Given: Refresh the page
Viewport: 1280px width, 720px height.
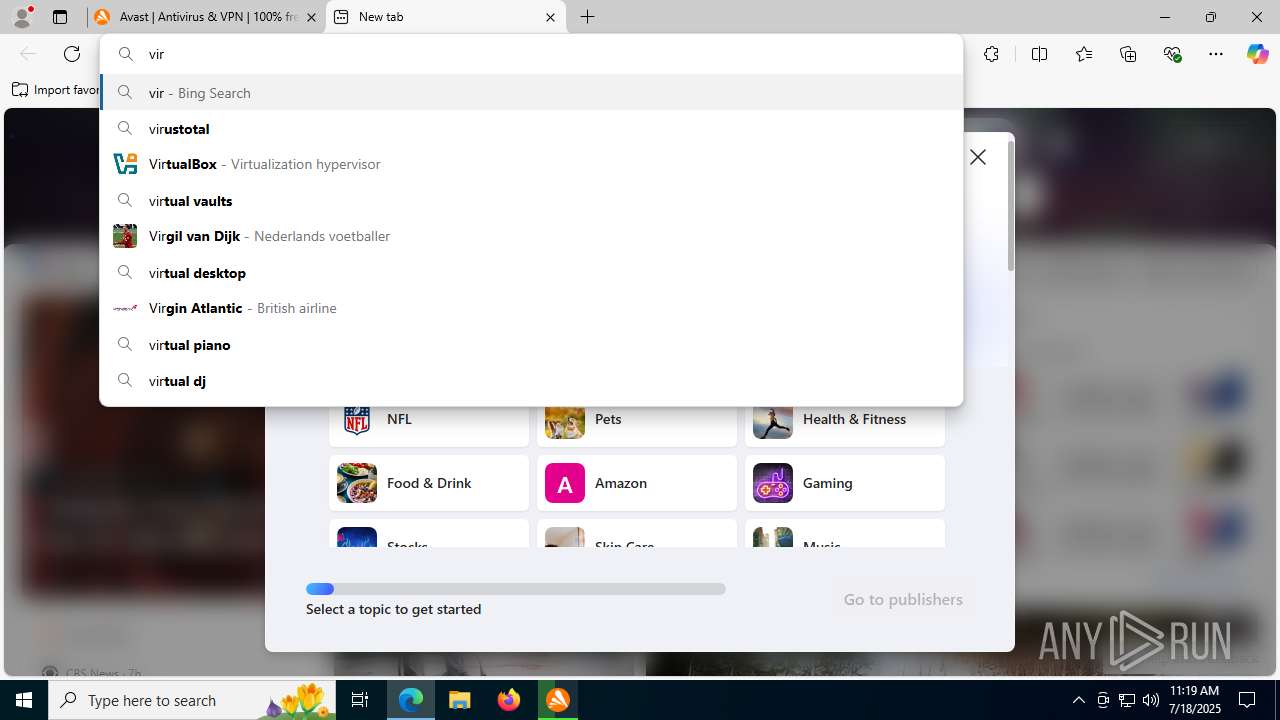Looking at the screenshot, I should point(72,54).
